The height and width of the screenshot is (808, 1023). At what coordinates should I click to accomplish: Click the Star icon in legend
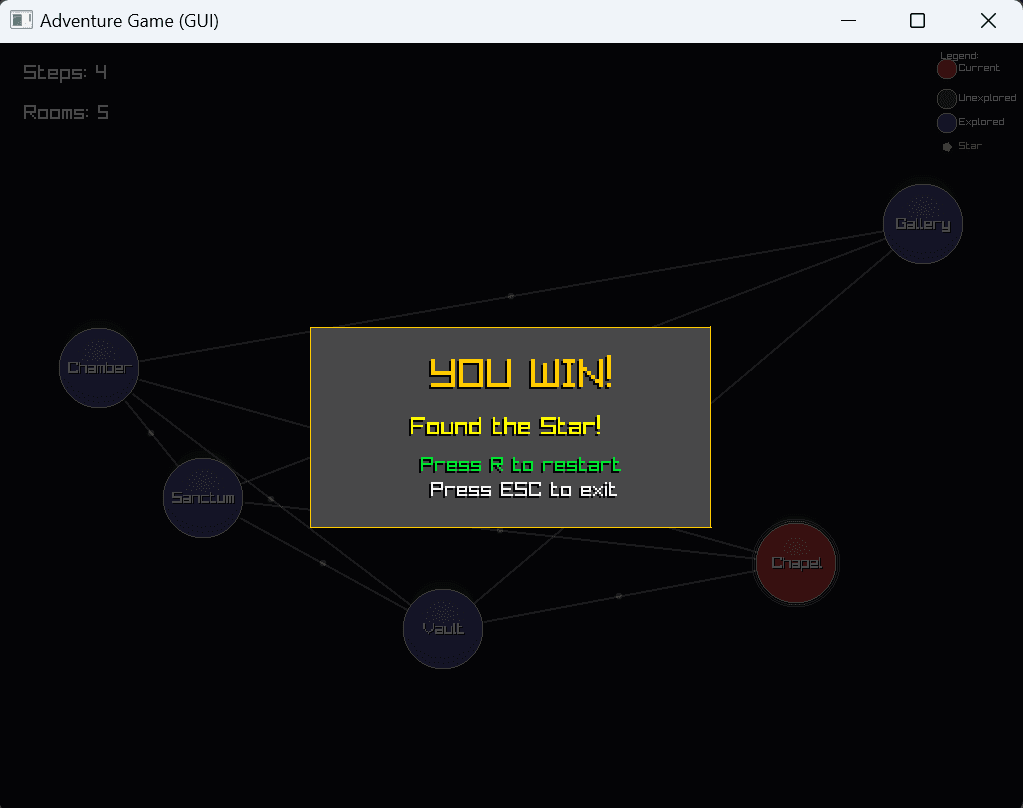click(947, 147)
